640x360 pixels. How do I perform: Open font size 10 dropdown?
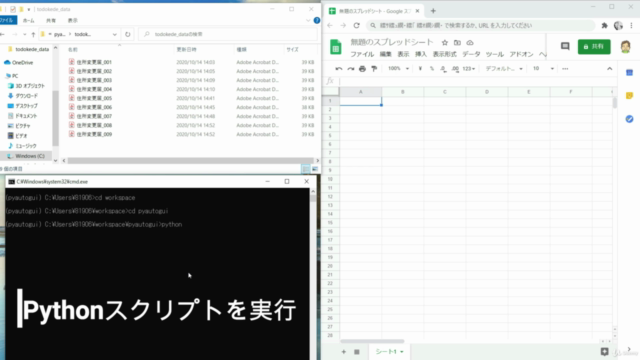click(x=543, y=69)
